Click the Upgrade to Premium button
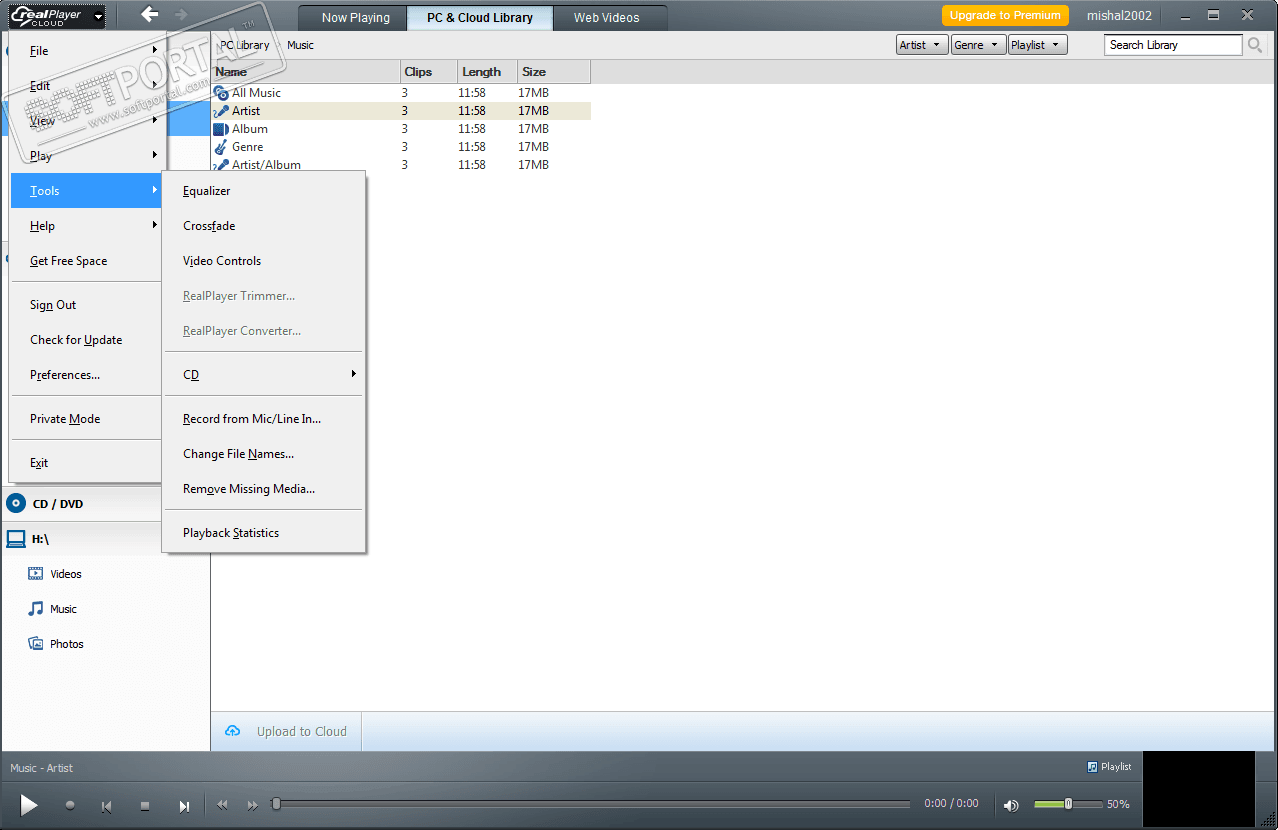The image size is (1278, 830). coord(1005,15)
